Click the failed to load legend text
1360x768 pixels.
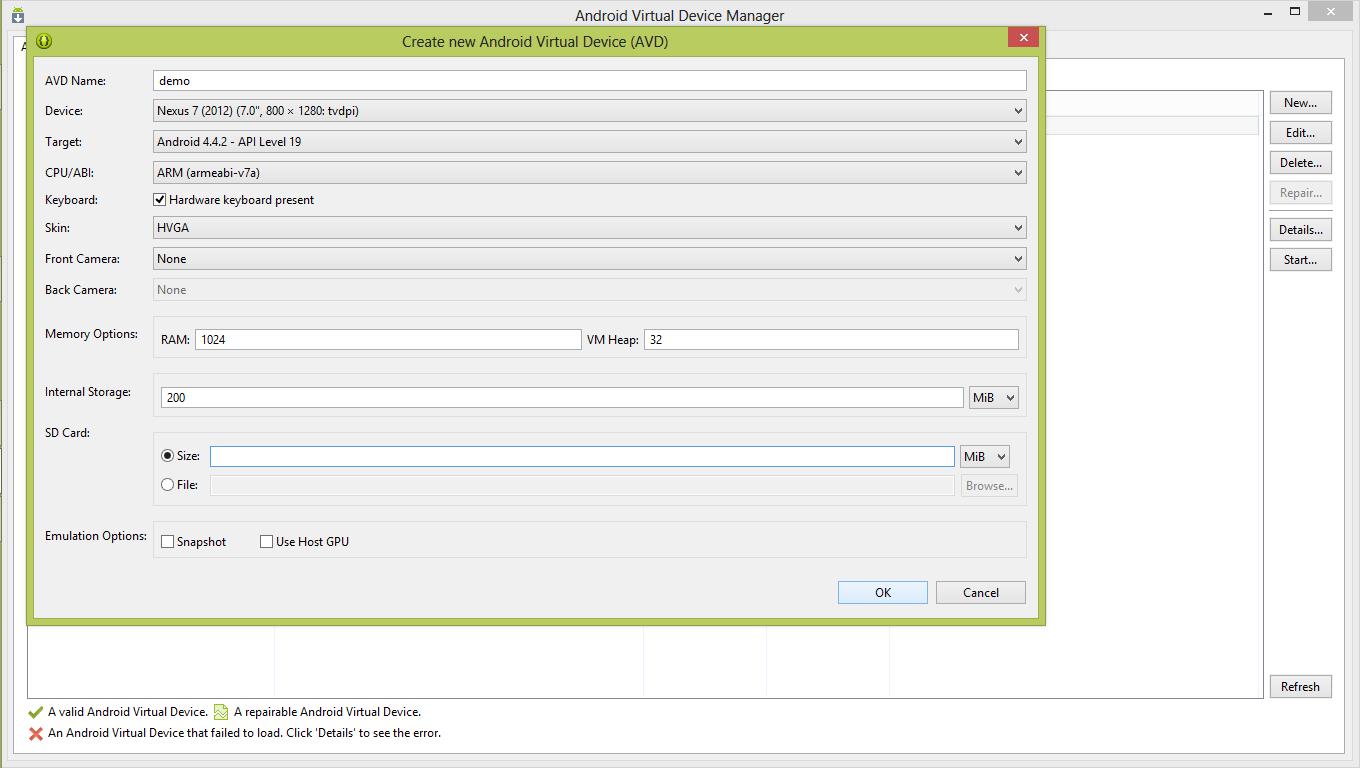245,733
